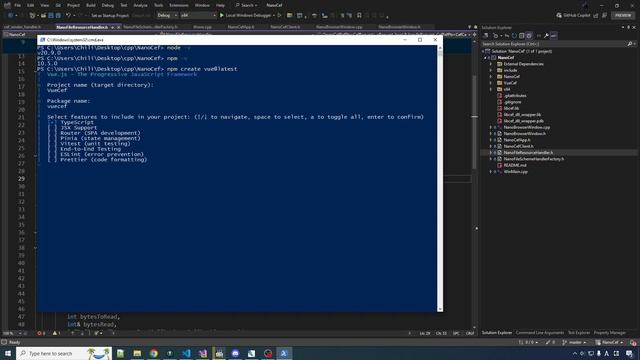Open Visual Studio Code from the taskbar
Screen dimensions: 640x360
186,353
